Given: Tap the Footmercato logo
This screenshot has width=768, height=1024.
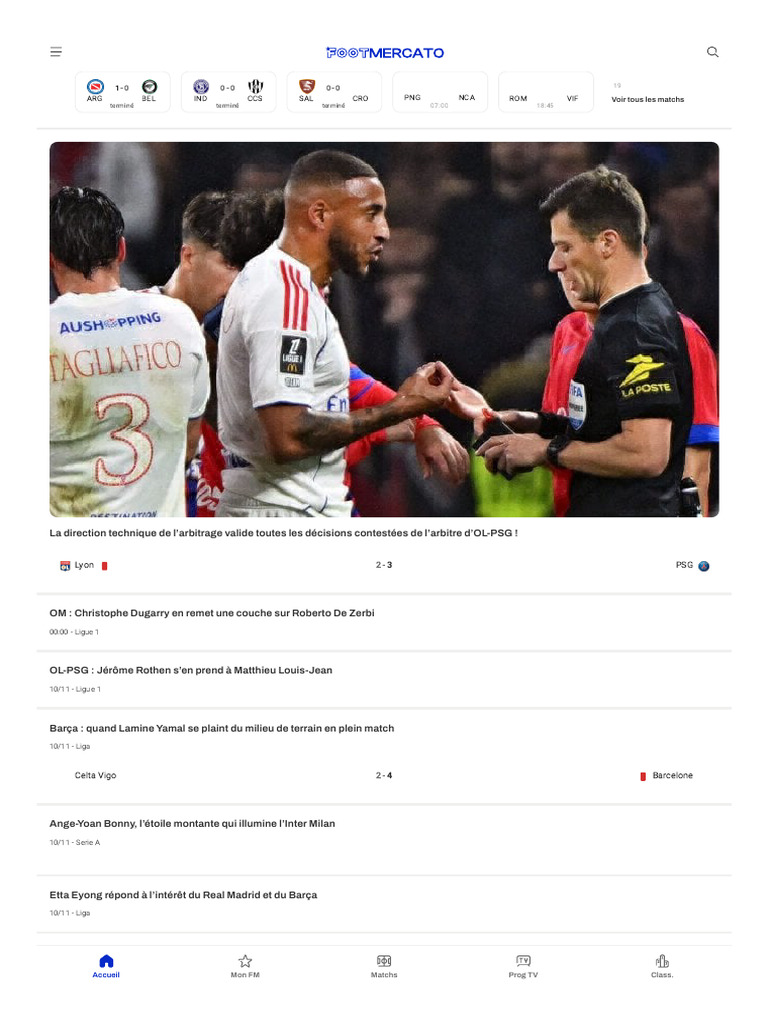Looking at the screenshot, I should coord(385,53).
